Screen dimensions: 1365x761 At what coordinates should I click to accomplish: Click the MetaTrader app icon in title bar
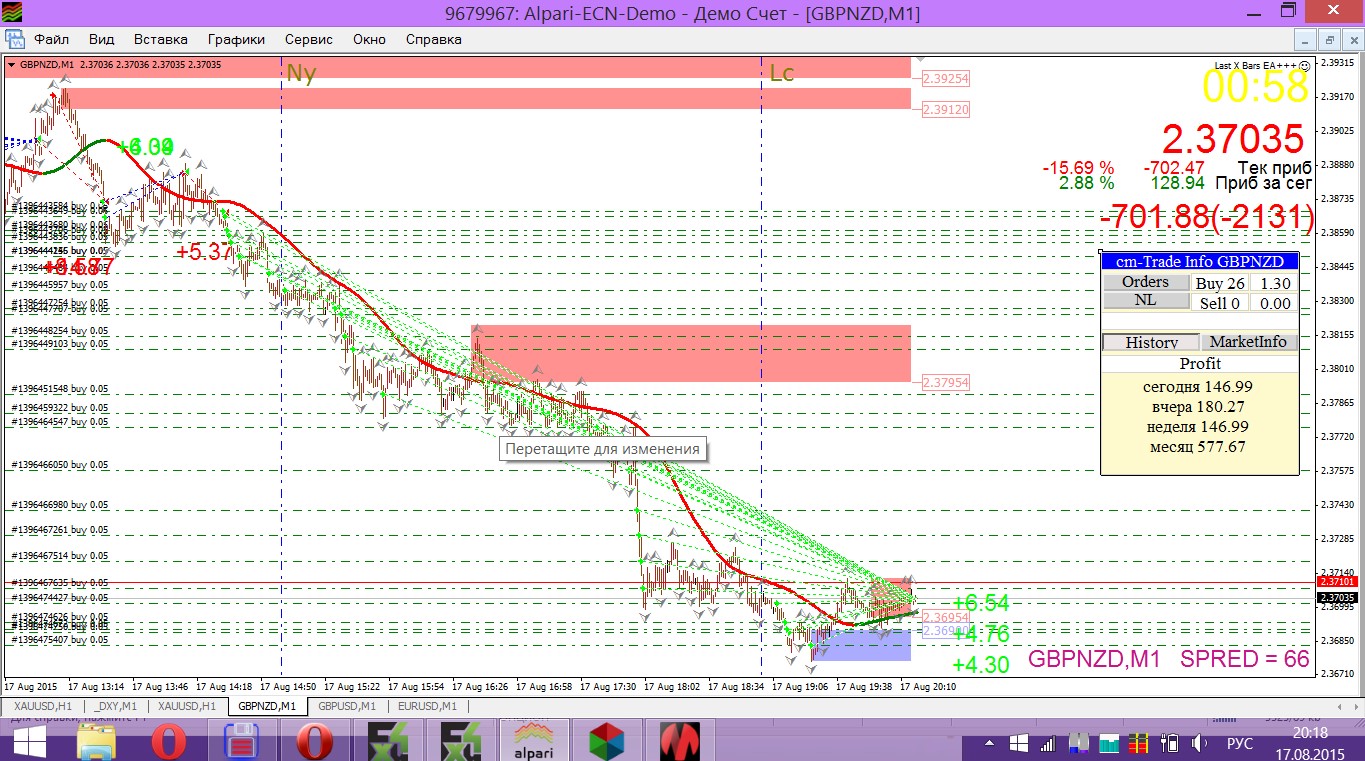pos(14,13)
